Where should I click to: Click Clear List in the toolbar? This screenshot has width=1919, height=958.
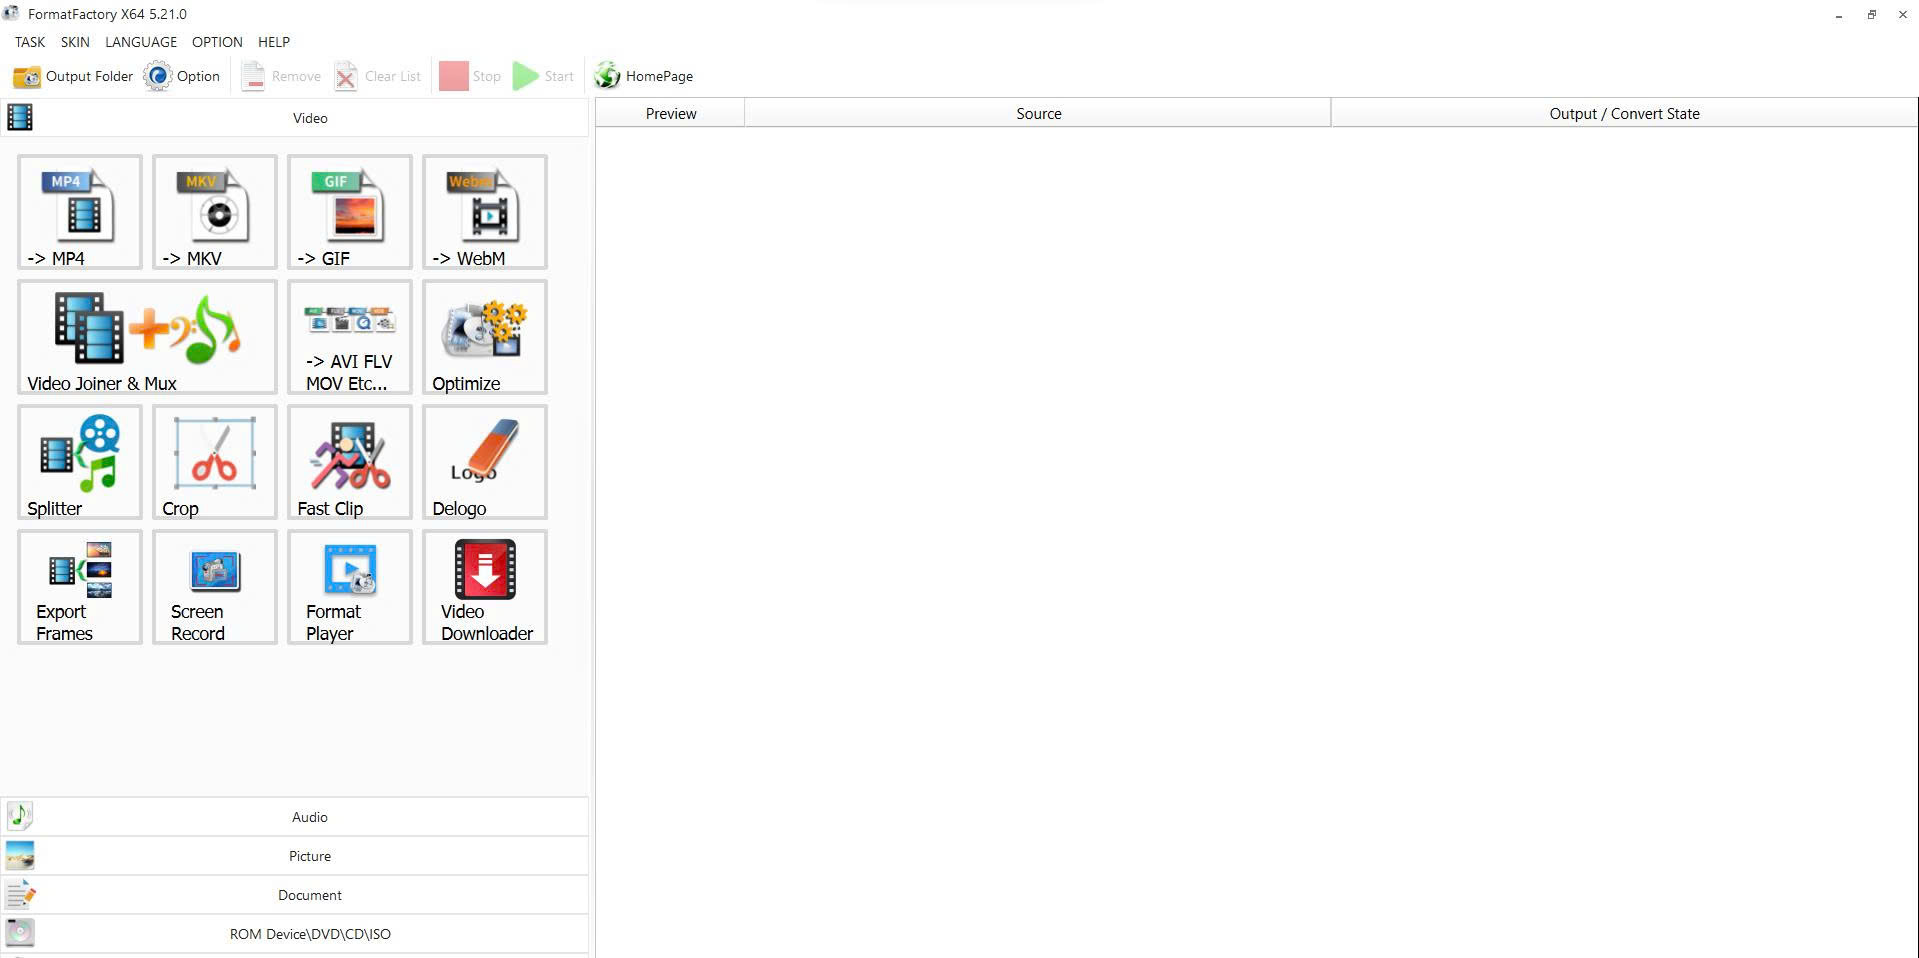pos(377,76)
